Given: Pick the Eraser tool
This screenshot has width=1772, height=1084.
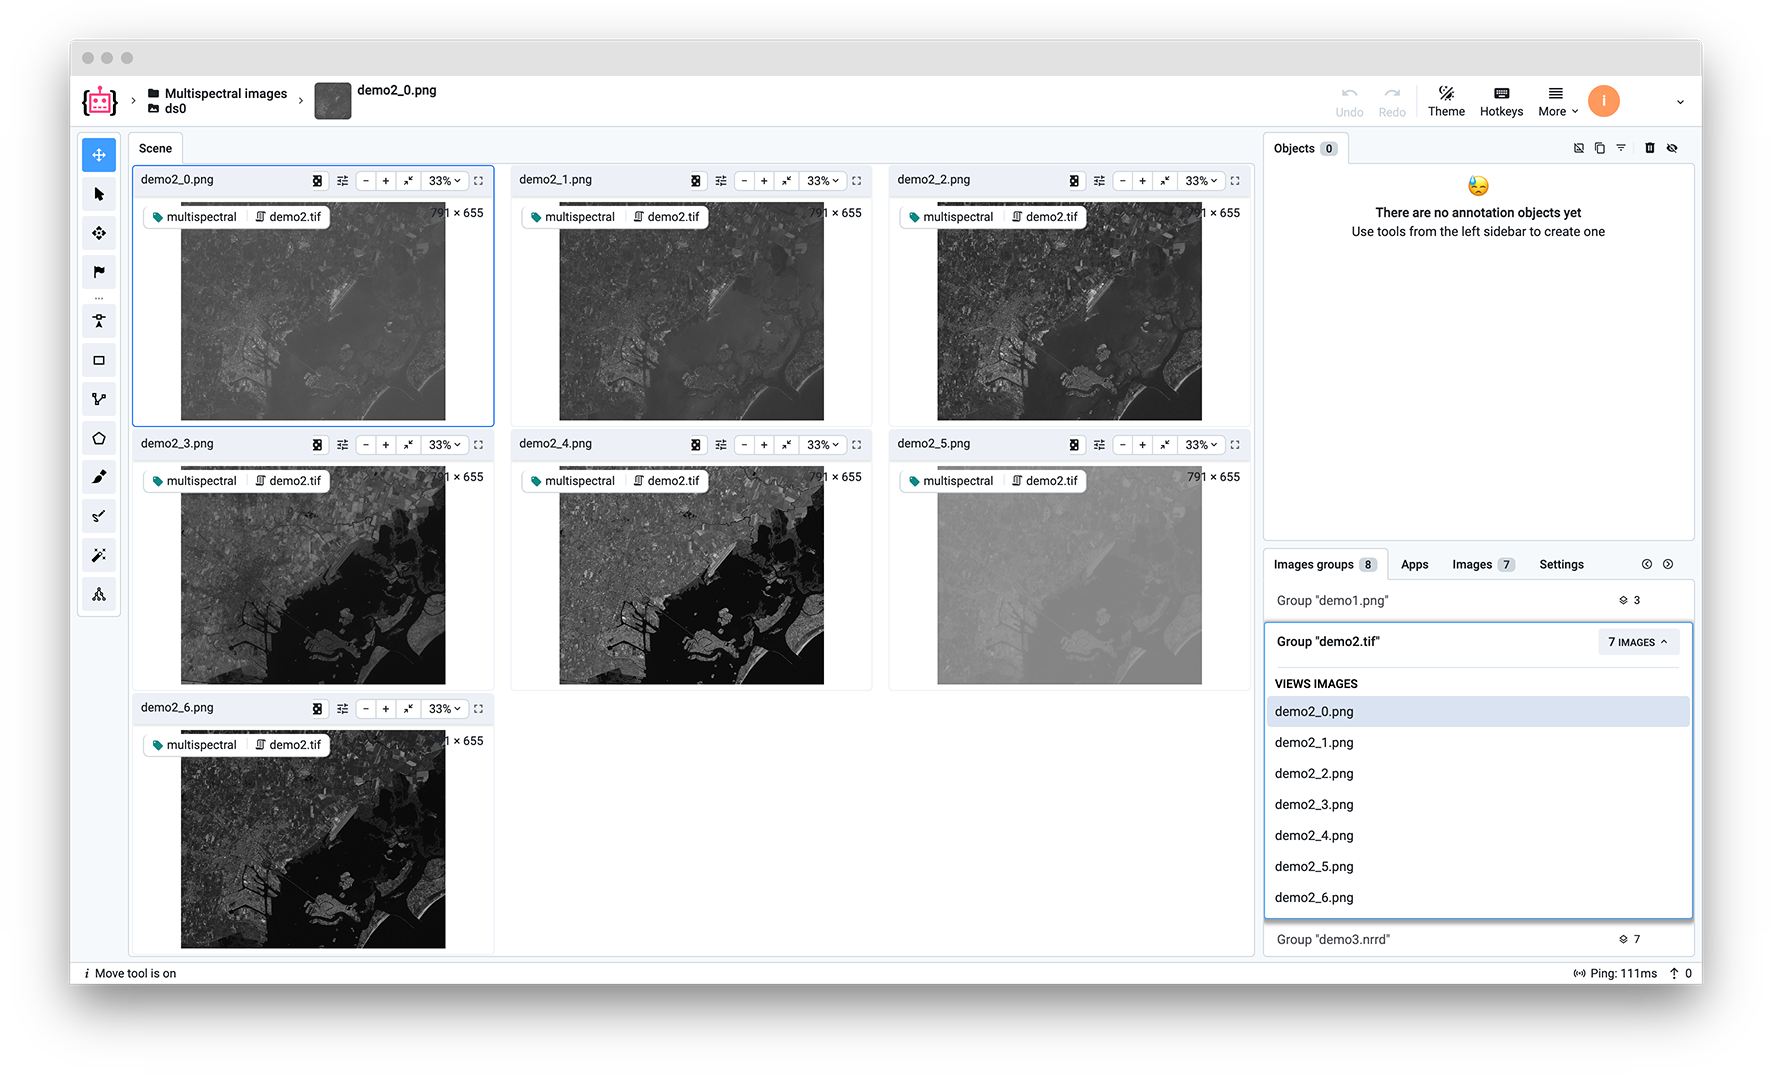Looking at the screenshot, I should (99, 517).
